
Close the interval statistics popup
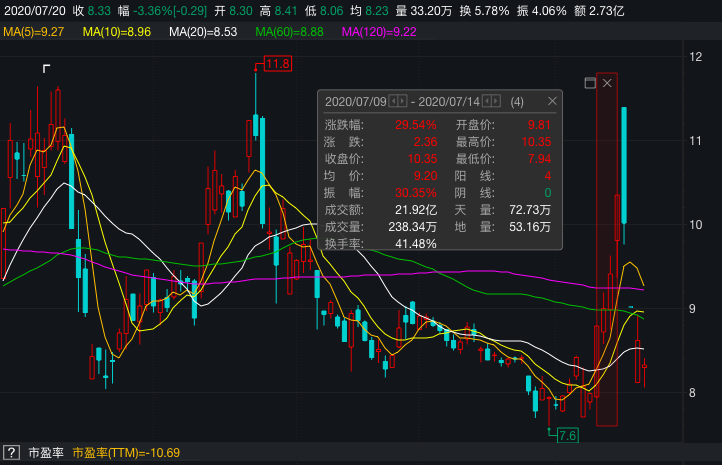click(x=552, y=101)
